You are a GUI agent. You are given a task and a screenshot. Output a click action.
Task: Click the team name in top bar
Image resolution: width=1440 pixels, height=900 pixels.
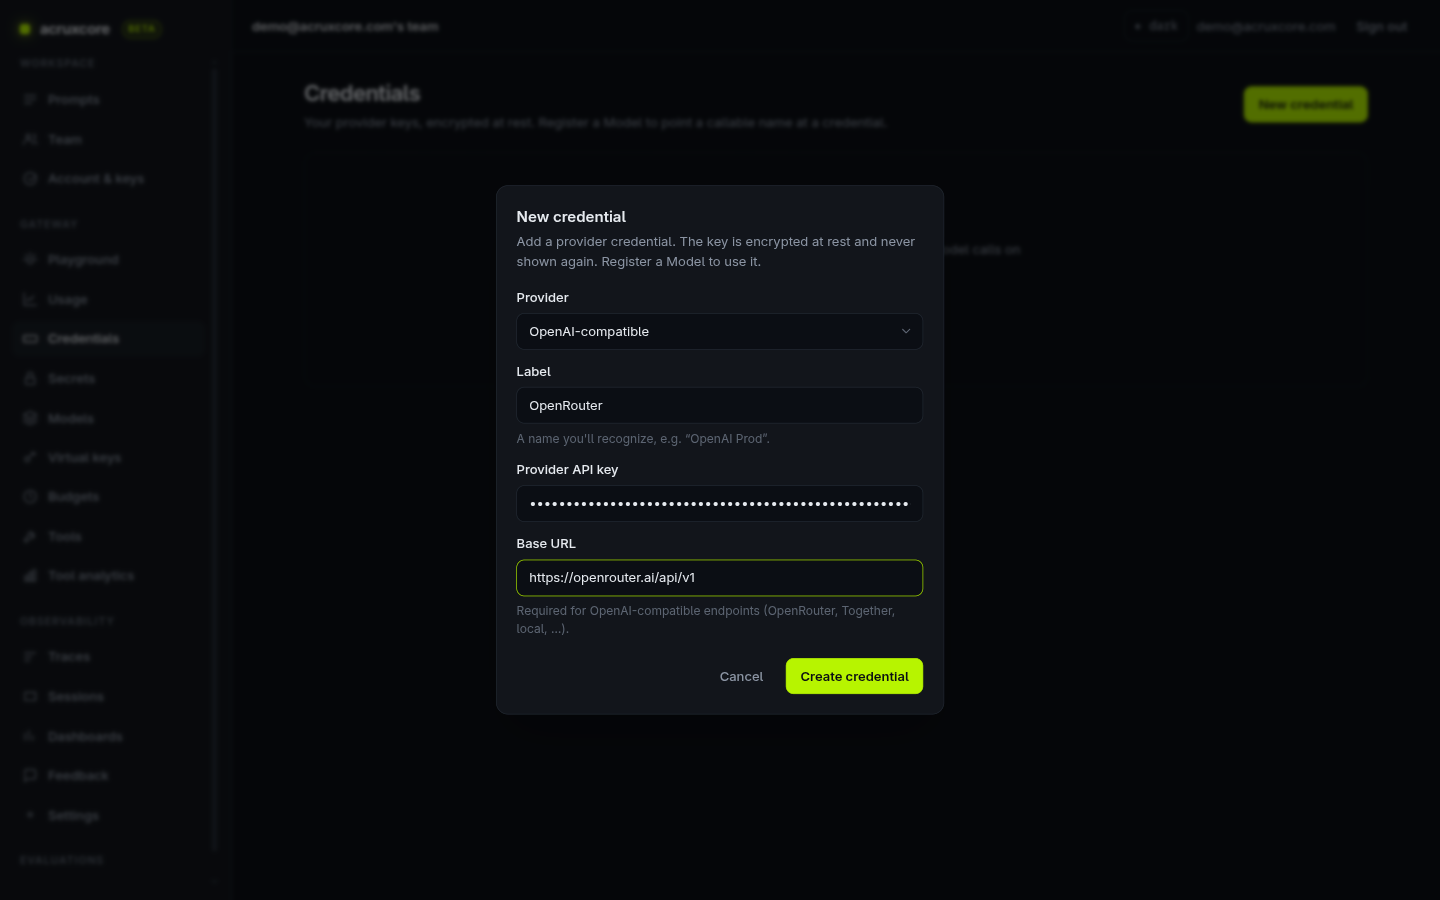coord(345,27)
